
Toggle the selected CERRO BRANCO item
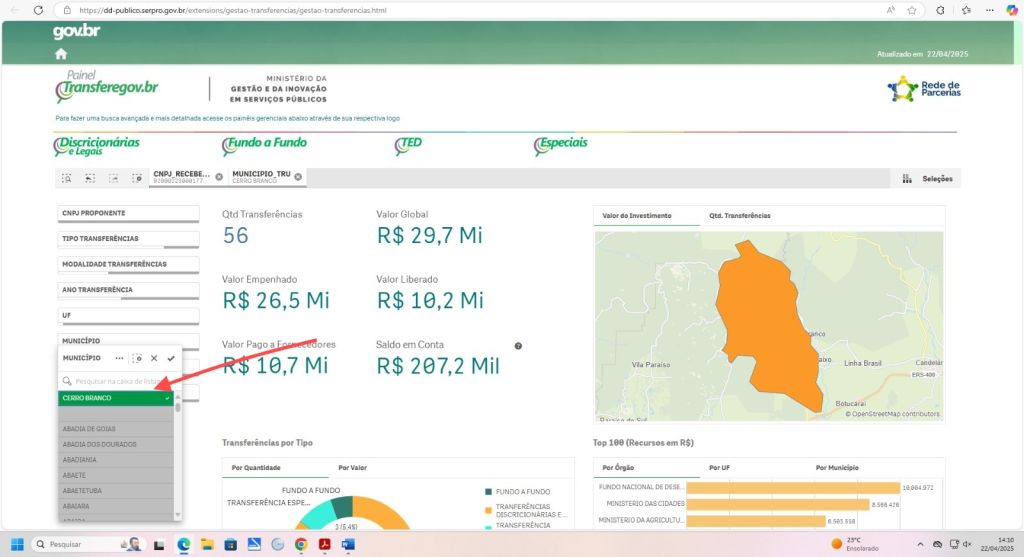point(116,398)
